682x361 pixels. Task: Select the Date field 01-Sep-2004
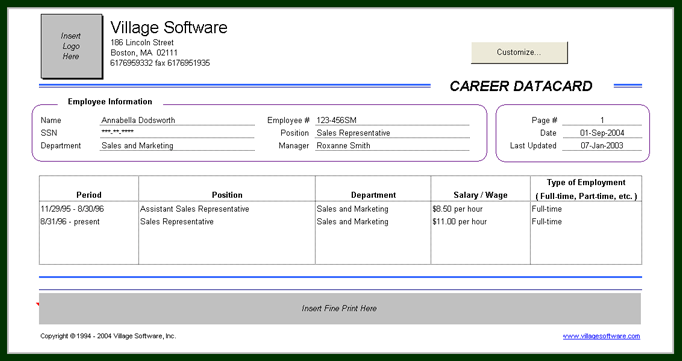[x=602, y=133]
